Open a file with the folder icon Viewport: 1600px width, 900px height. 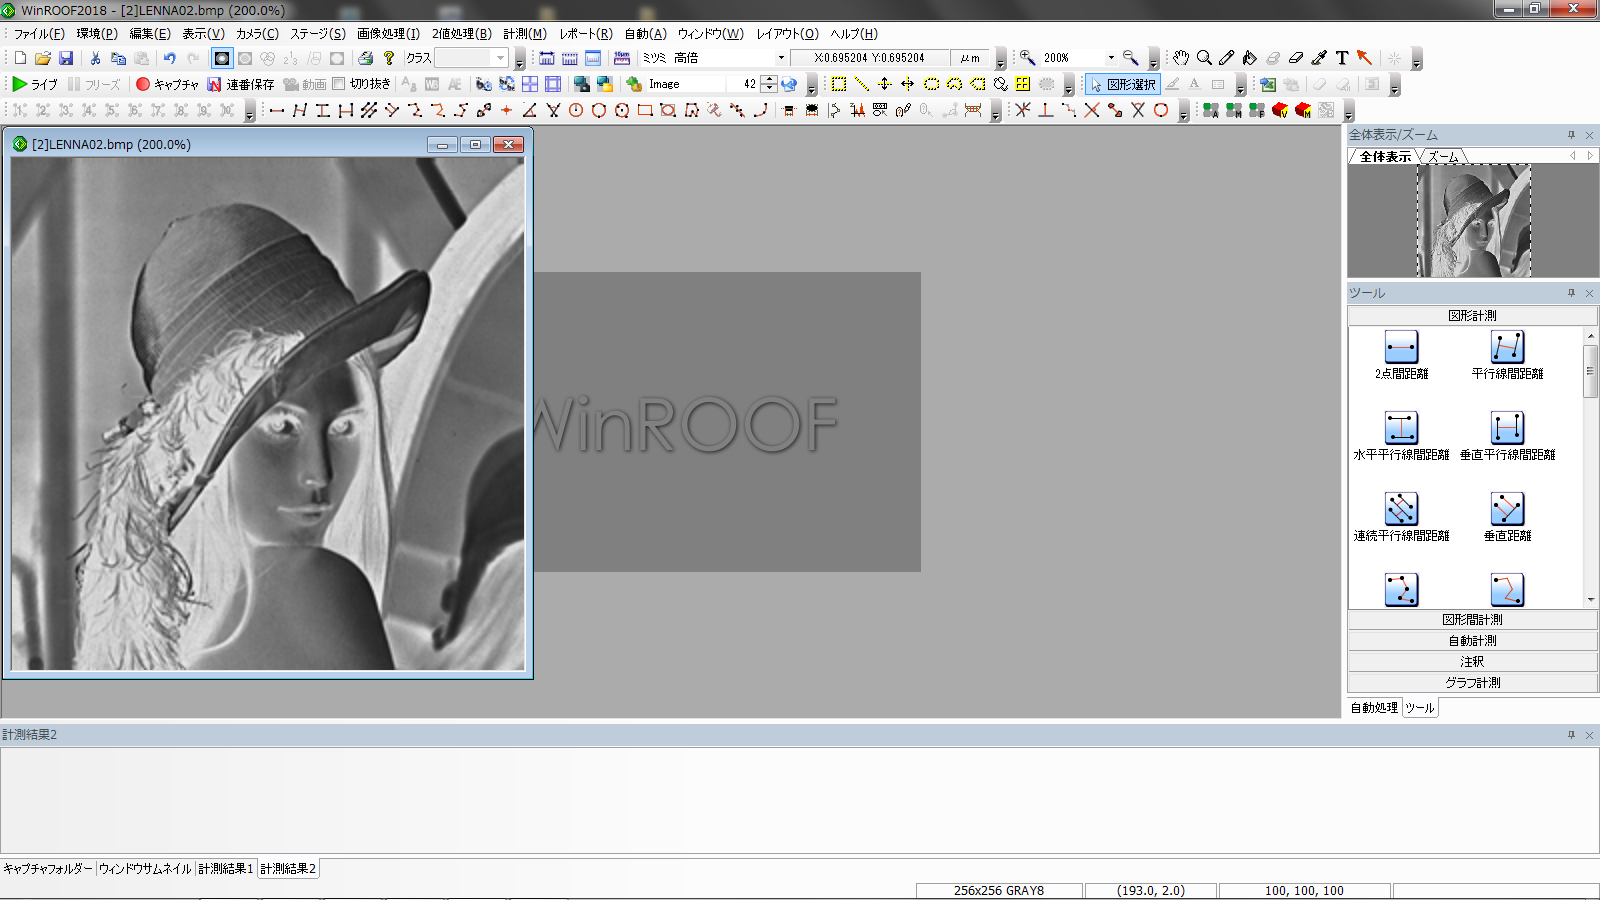[43, 58]
